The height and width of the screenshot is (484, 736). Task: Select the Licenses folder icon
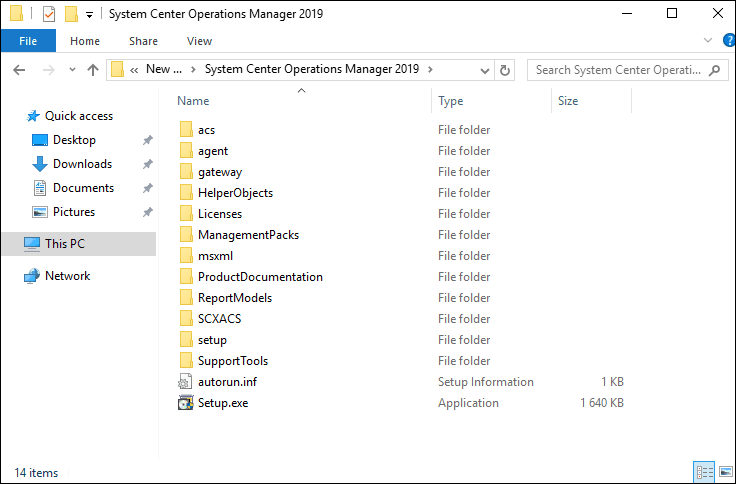click(x=186, y=214)
